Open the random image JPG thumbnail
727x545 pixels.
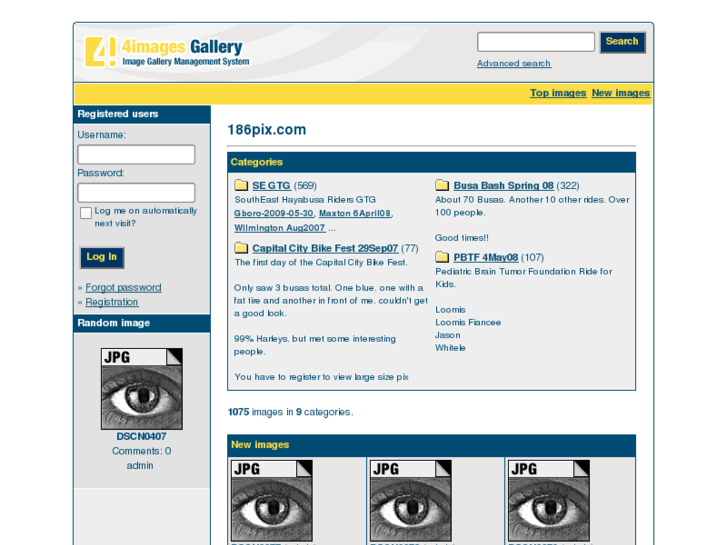(142, 389)
